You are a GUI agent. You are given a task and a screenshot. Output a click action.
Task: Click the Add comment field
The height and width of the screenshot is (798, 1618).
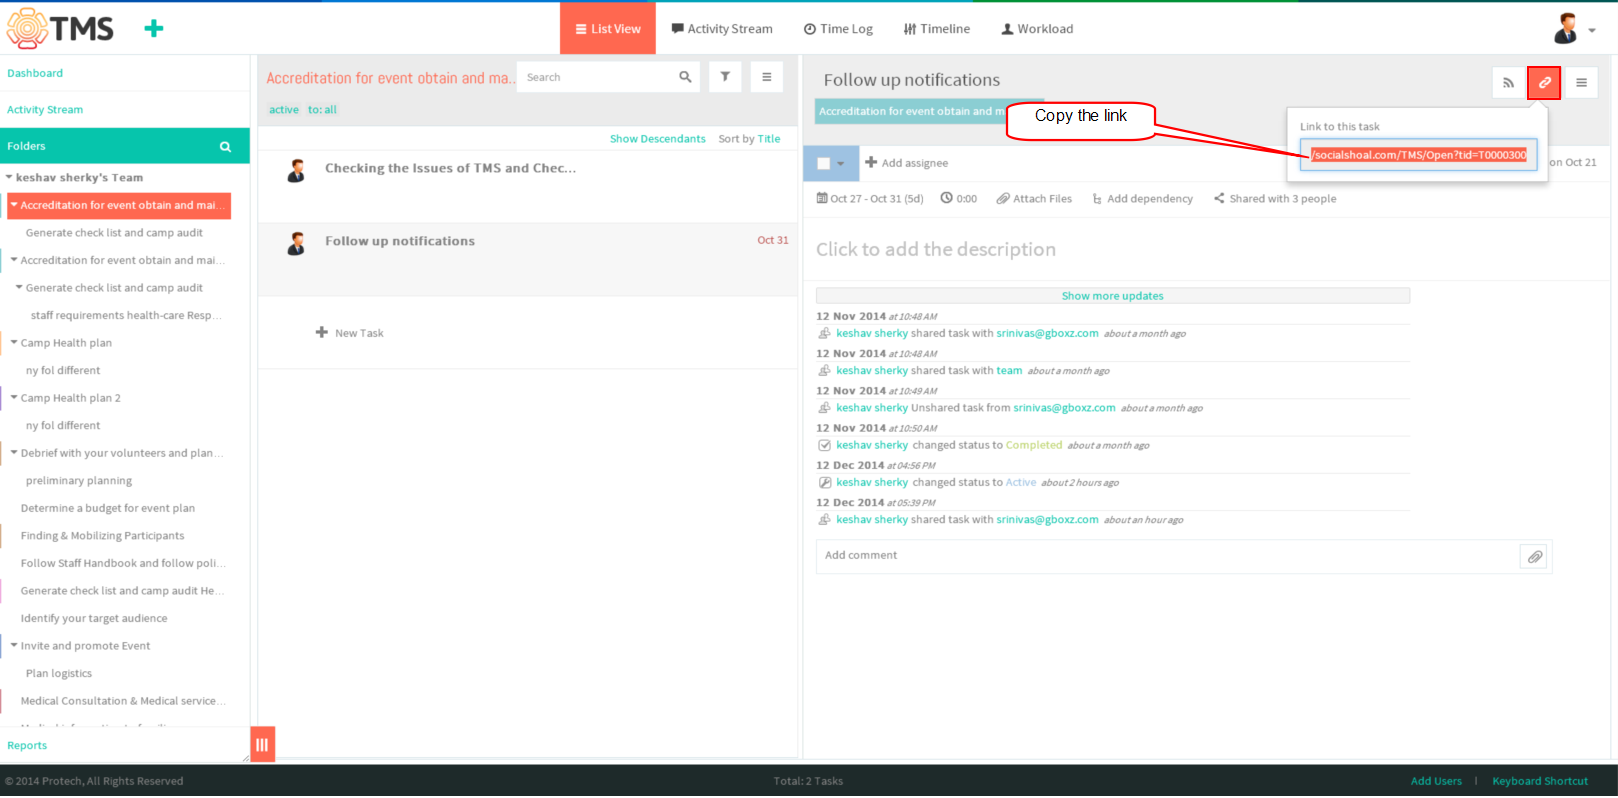tap(1167, 556)
